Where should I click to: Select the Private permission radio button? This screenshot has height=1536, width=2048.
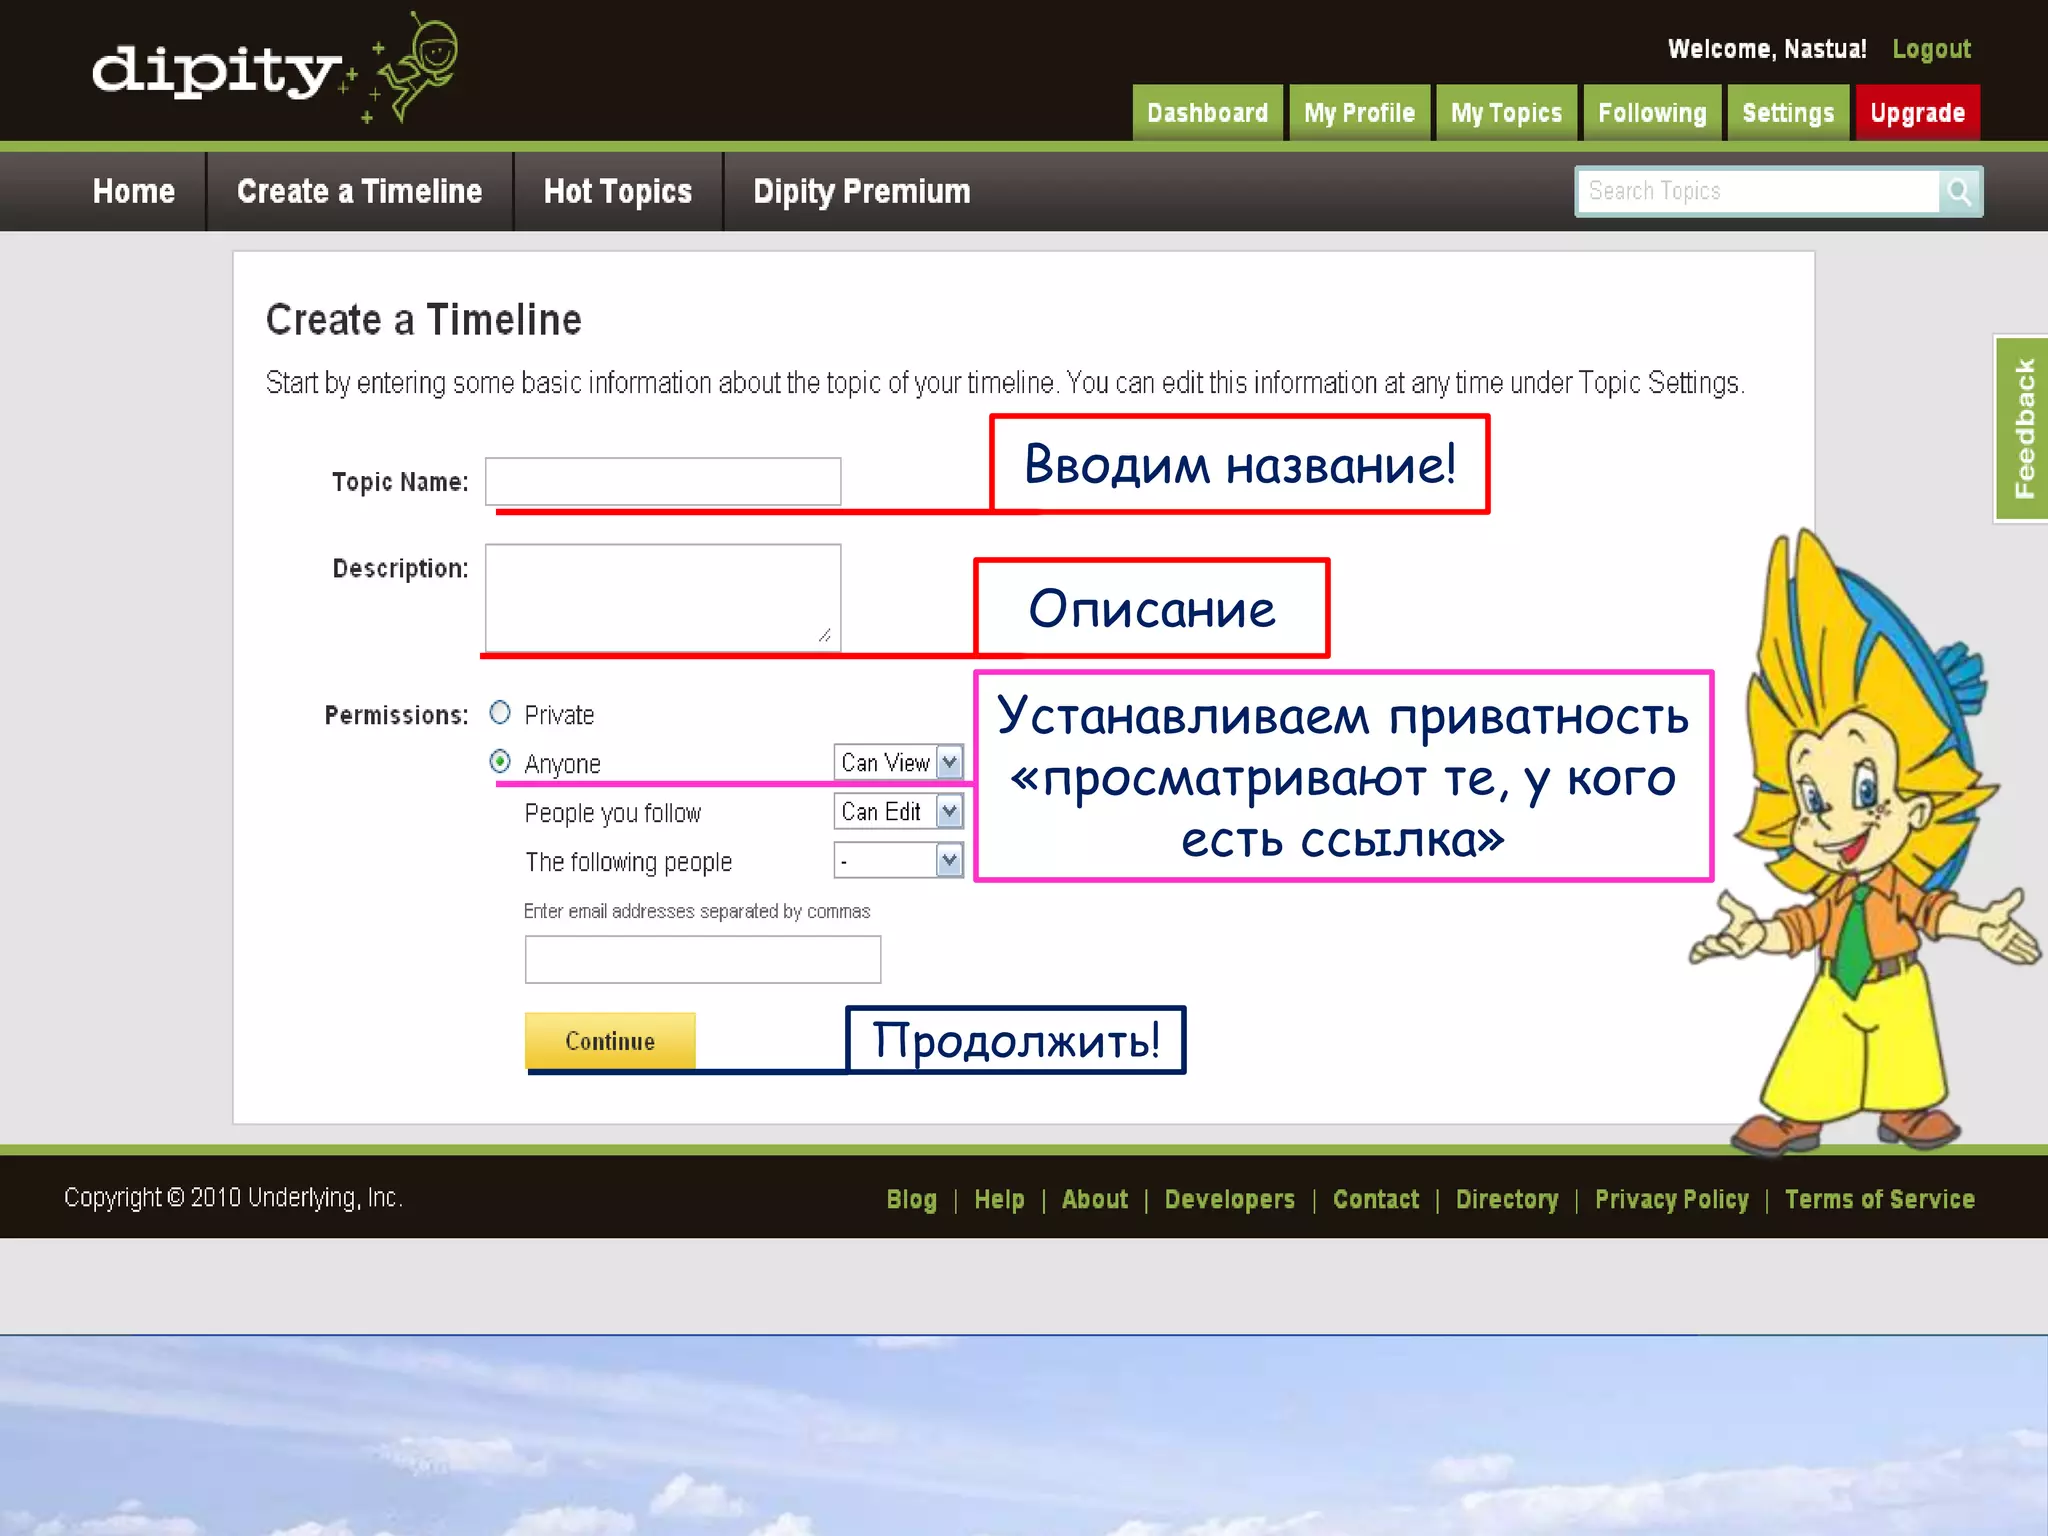click(500, 713)
